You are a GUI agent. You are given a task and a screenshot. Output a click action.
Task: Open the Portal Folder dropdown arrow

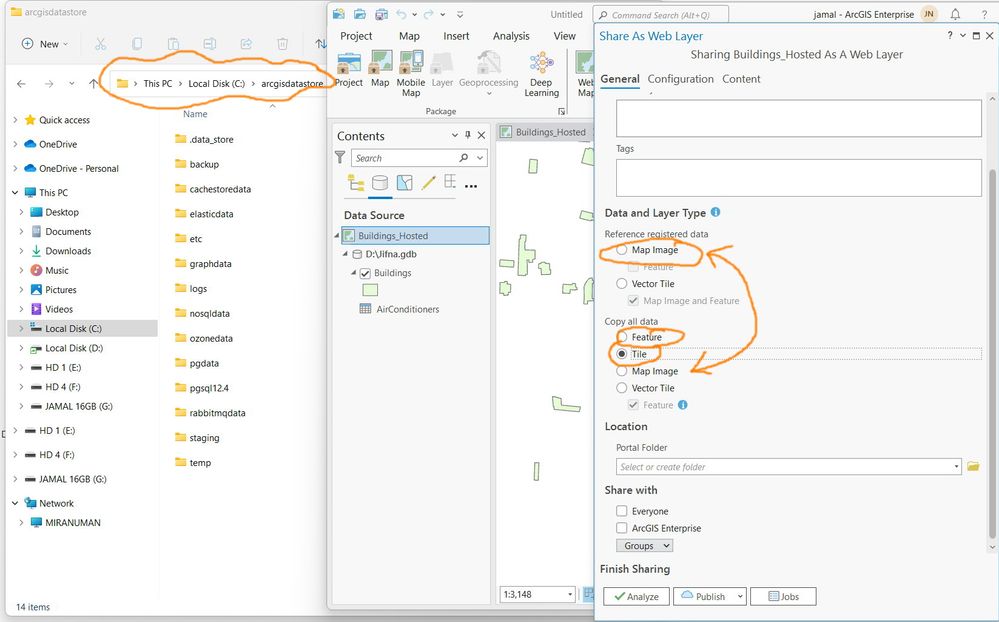tap(956, 466)
